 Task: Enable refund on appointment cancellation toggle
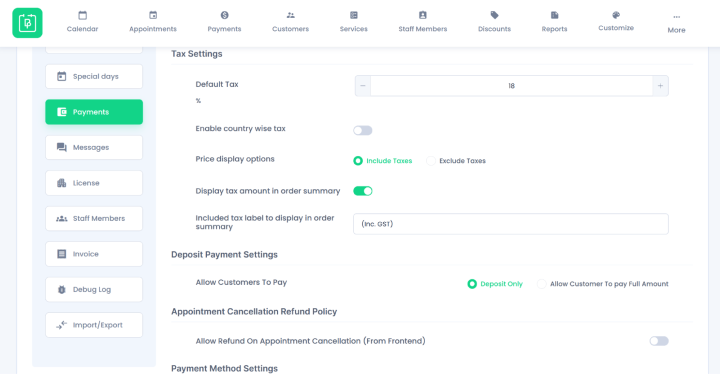click(x=659, y=341)
